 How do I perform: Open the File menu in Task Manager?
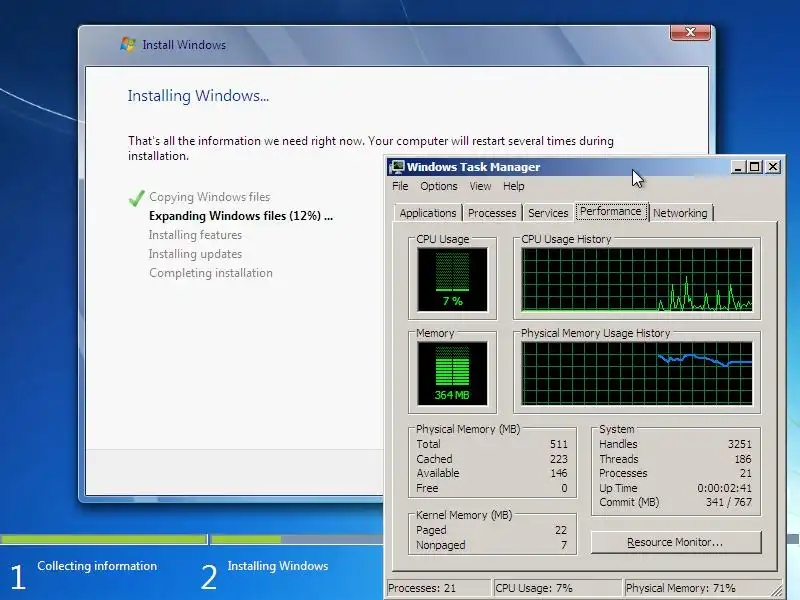pos(400,186)
